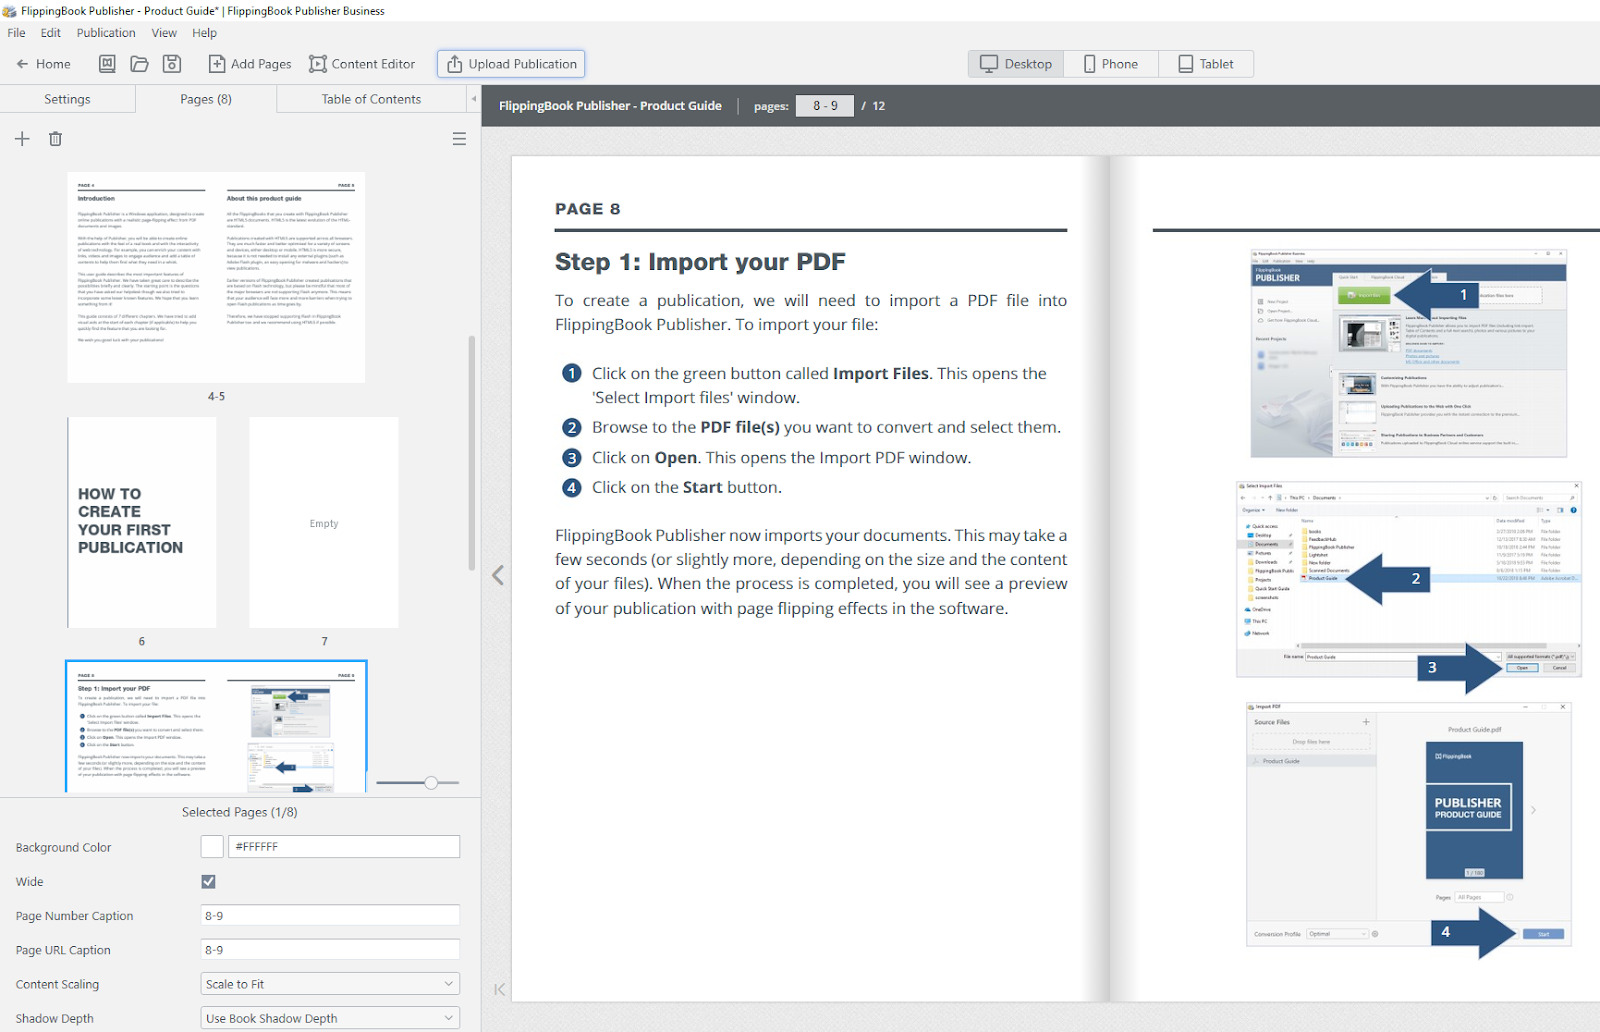This screenshot has width=1600, height=1032.
Task: Select the pages 8-9 spread thumbnail
Action: point(216,727)
